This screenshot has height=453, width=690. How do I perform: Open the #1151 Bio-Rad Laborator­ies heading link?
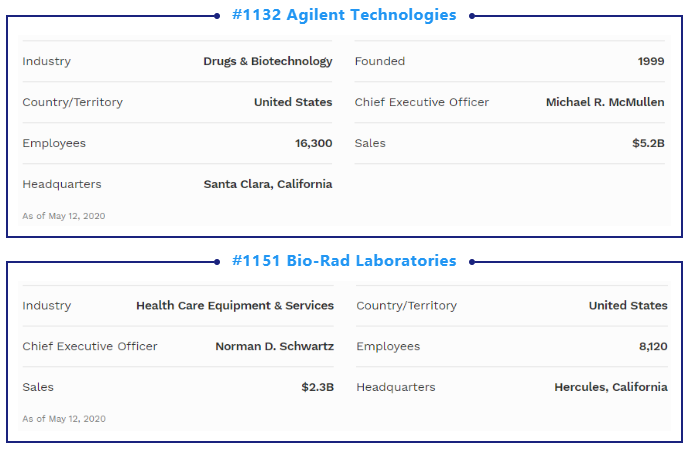tap(344, 261)
